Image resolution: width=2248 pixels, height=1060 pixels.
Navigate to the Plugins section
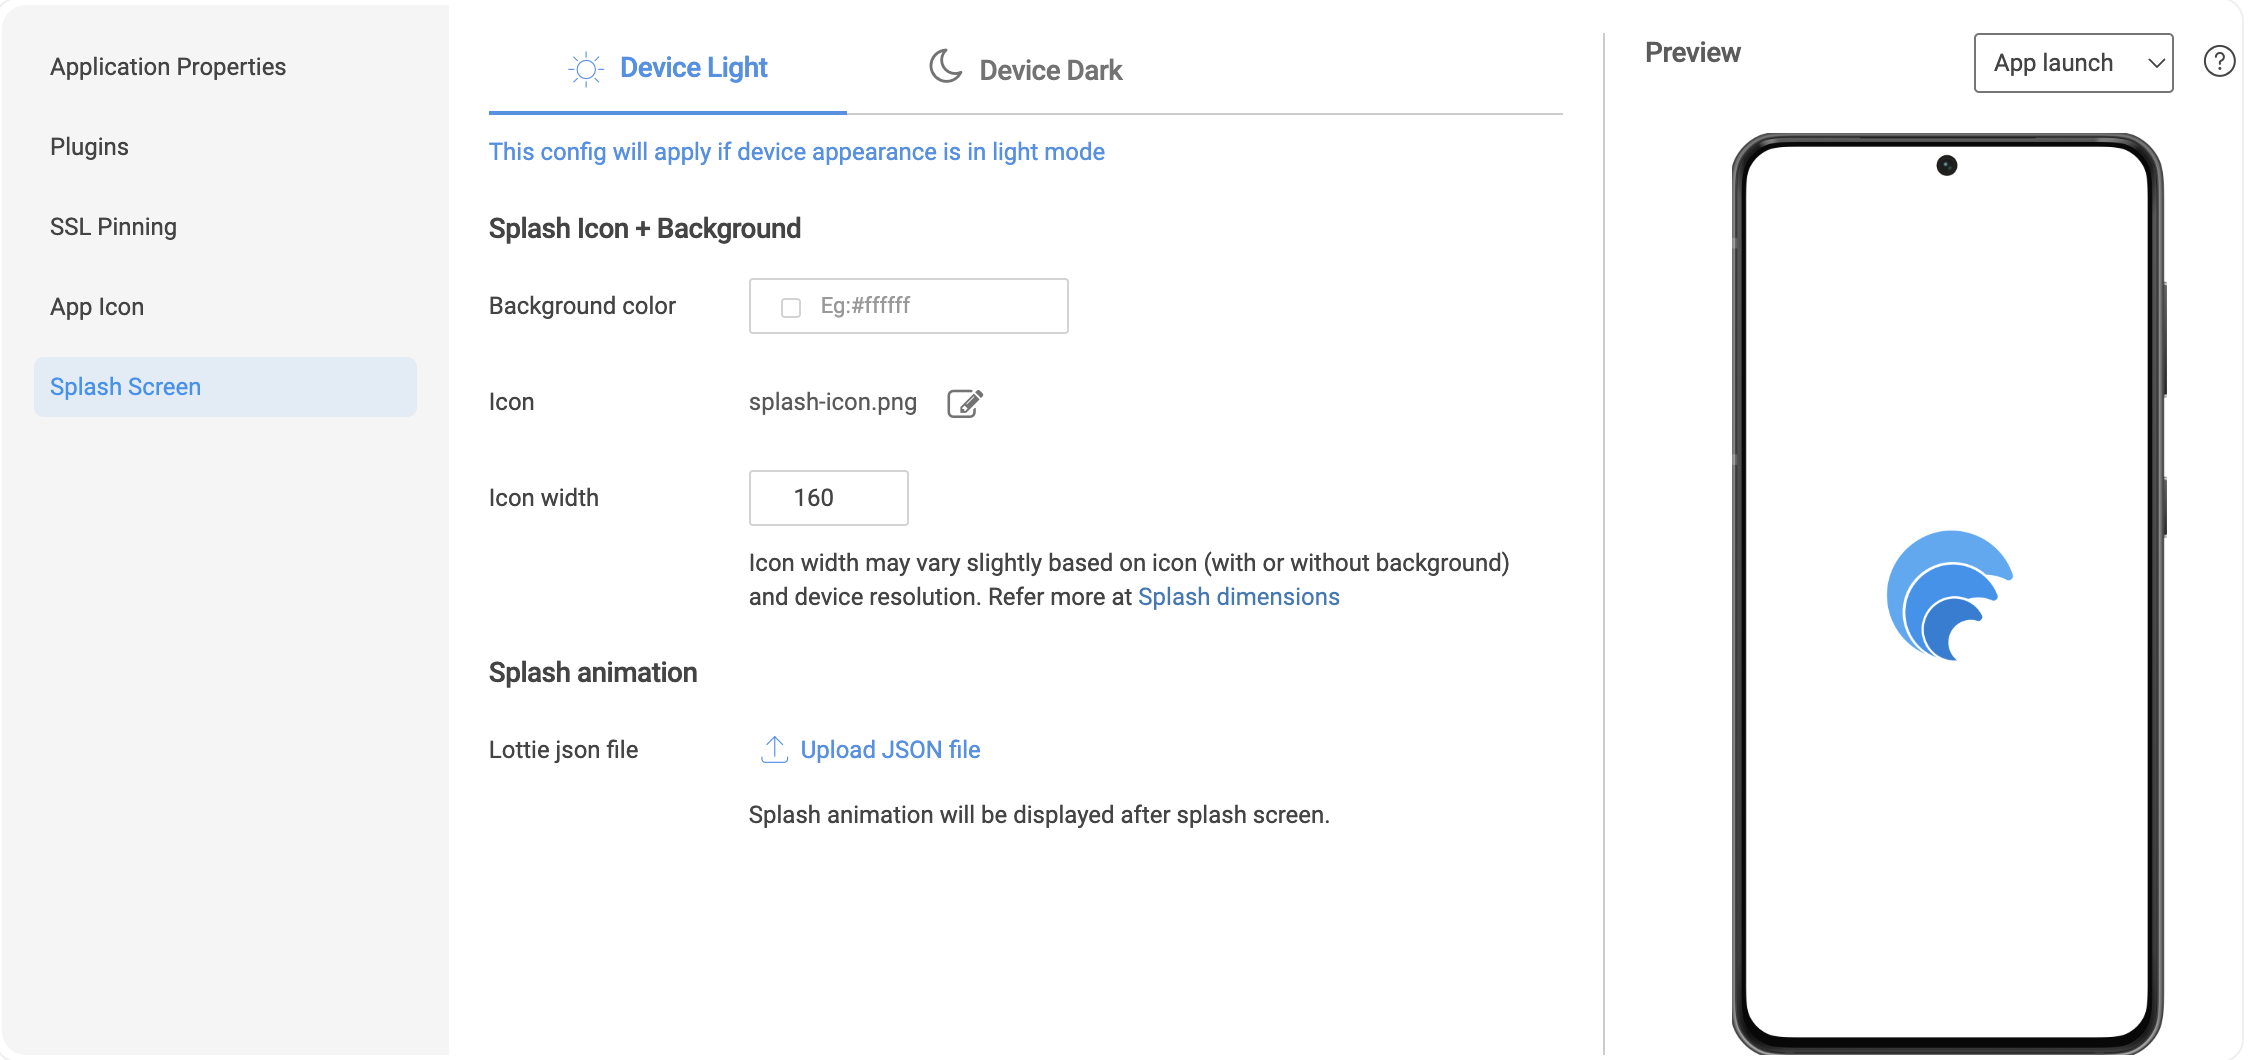pyautogui.click(x=89, y=146)
